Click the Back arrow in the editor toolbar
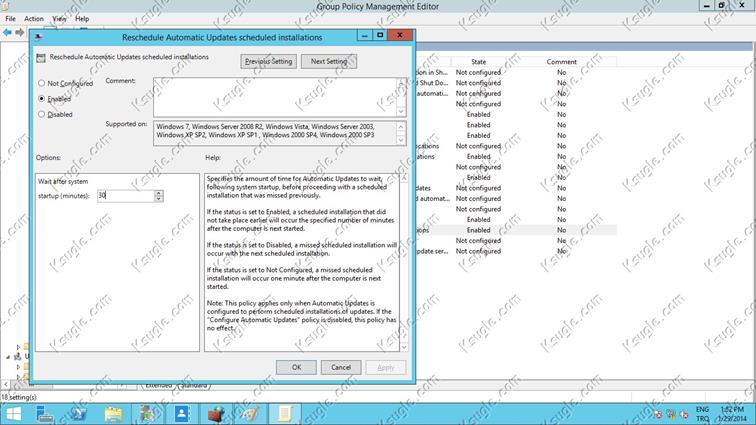This screenshot has width=756, height=425. (x=7, y=32)
